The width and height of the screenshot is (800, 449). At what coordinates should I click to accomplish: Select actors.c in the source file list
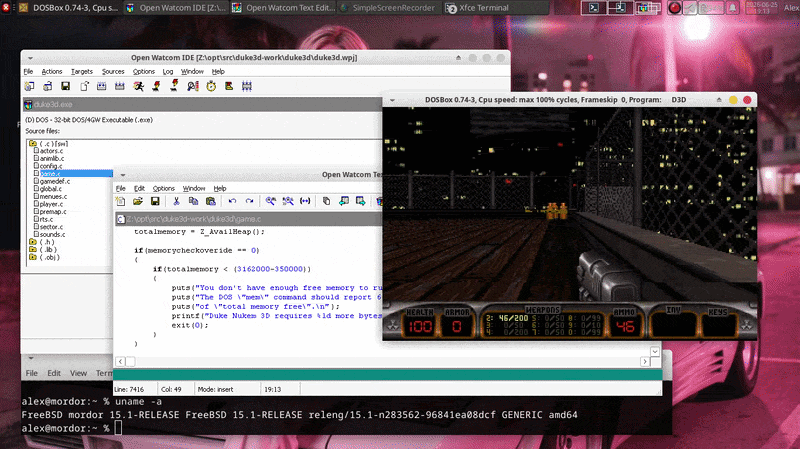(x=51, y=151)
